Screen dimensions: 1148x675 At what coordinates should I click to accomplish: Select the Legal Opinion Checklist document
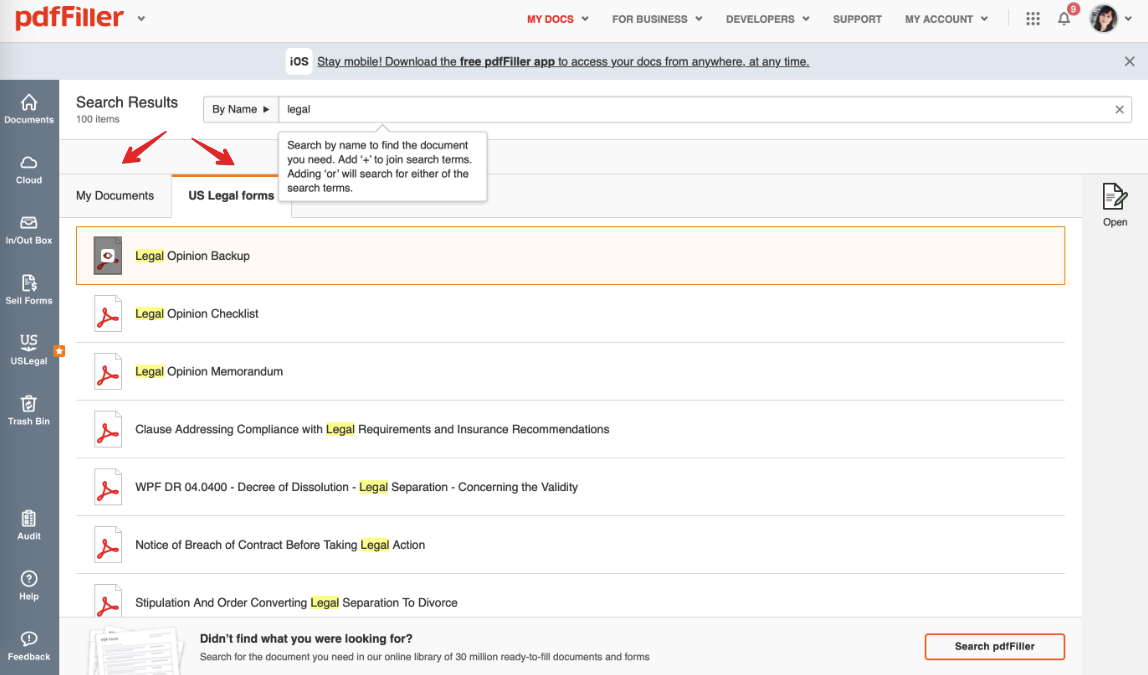coord(197,314)
